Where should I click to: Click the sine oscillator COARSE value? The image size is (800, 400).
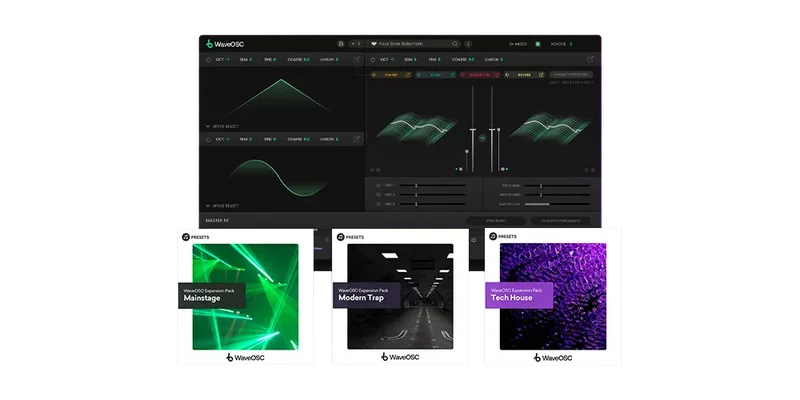tap(307, 139)
